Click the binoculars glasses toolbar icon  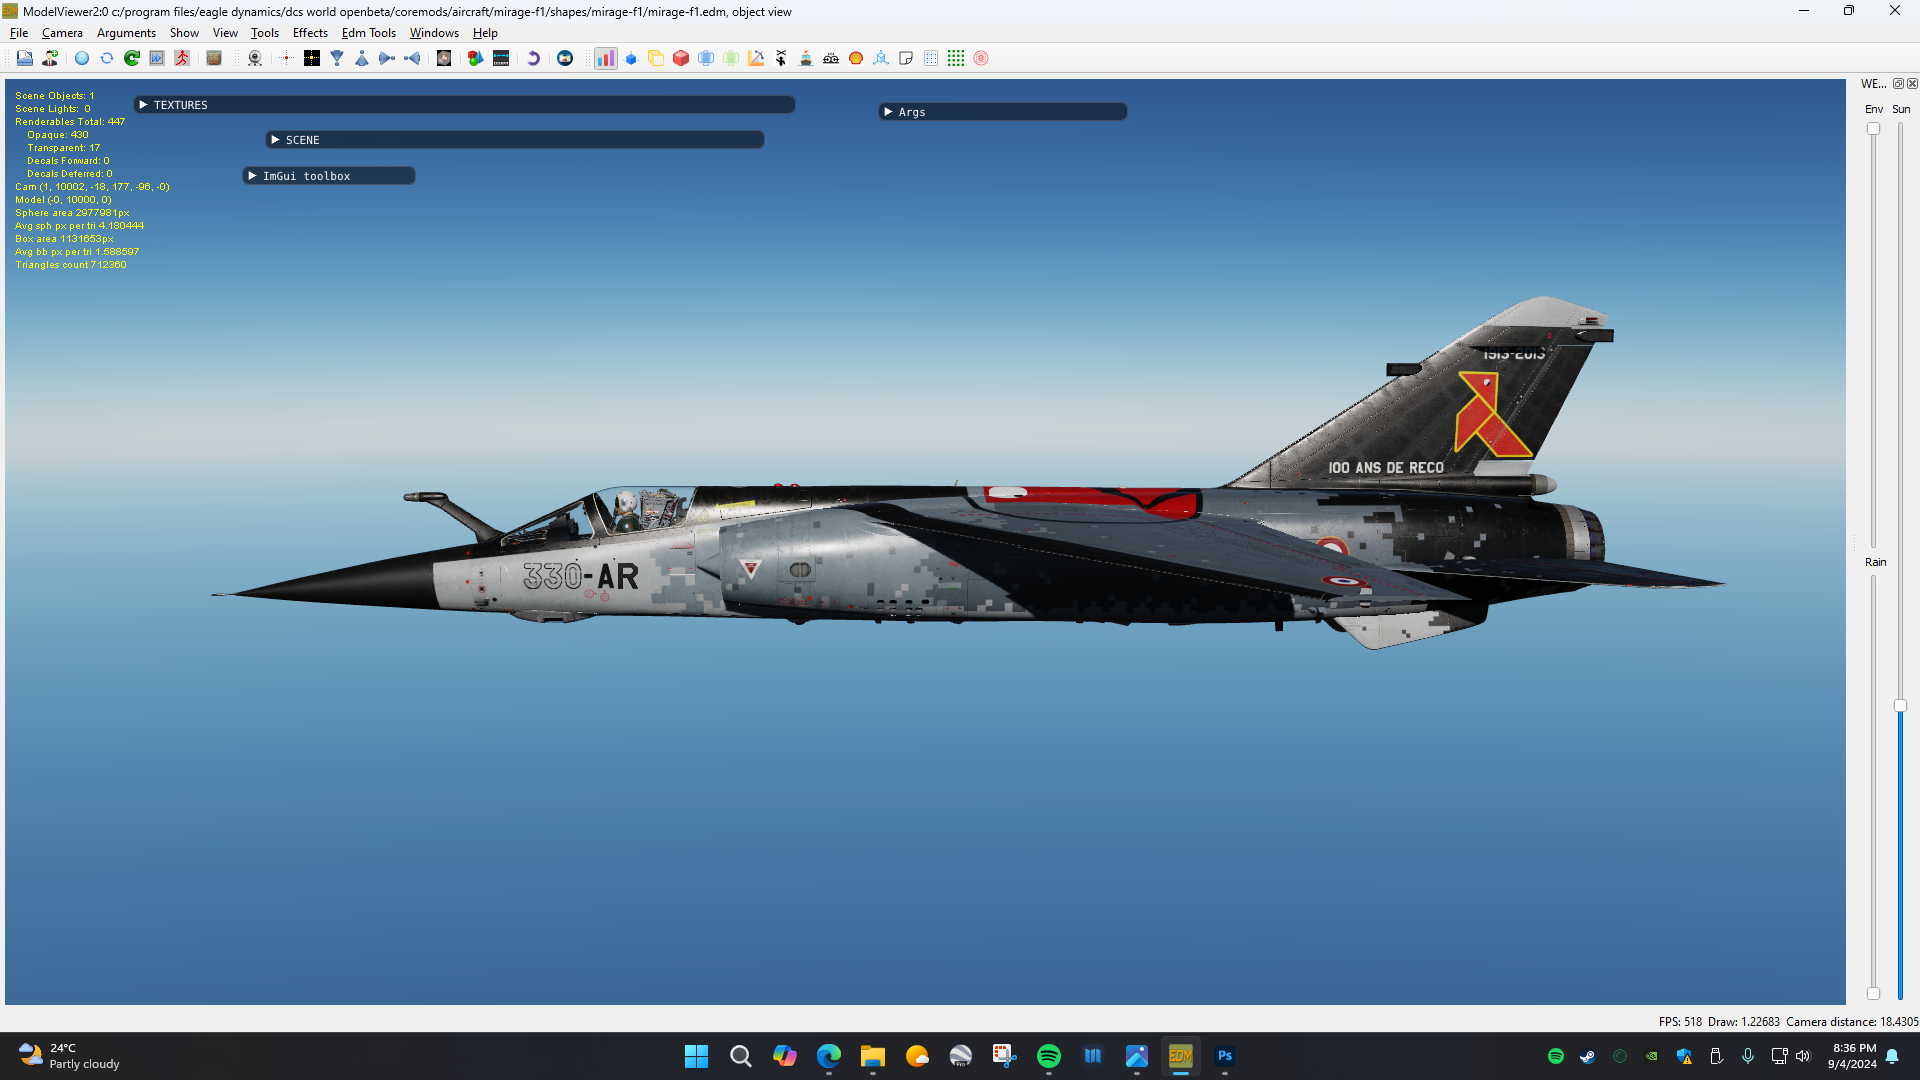coord(831,58)
